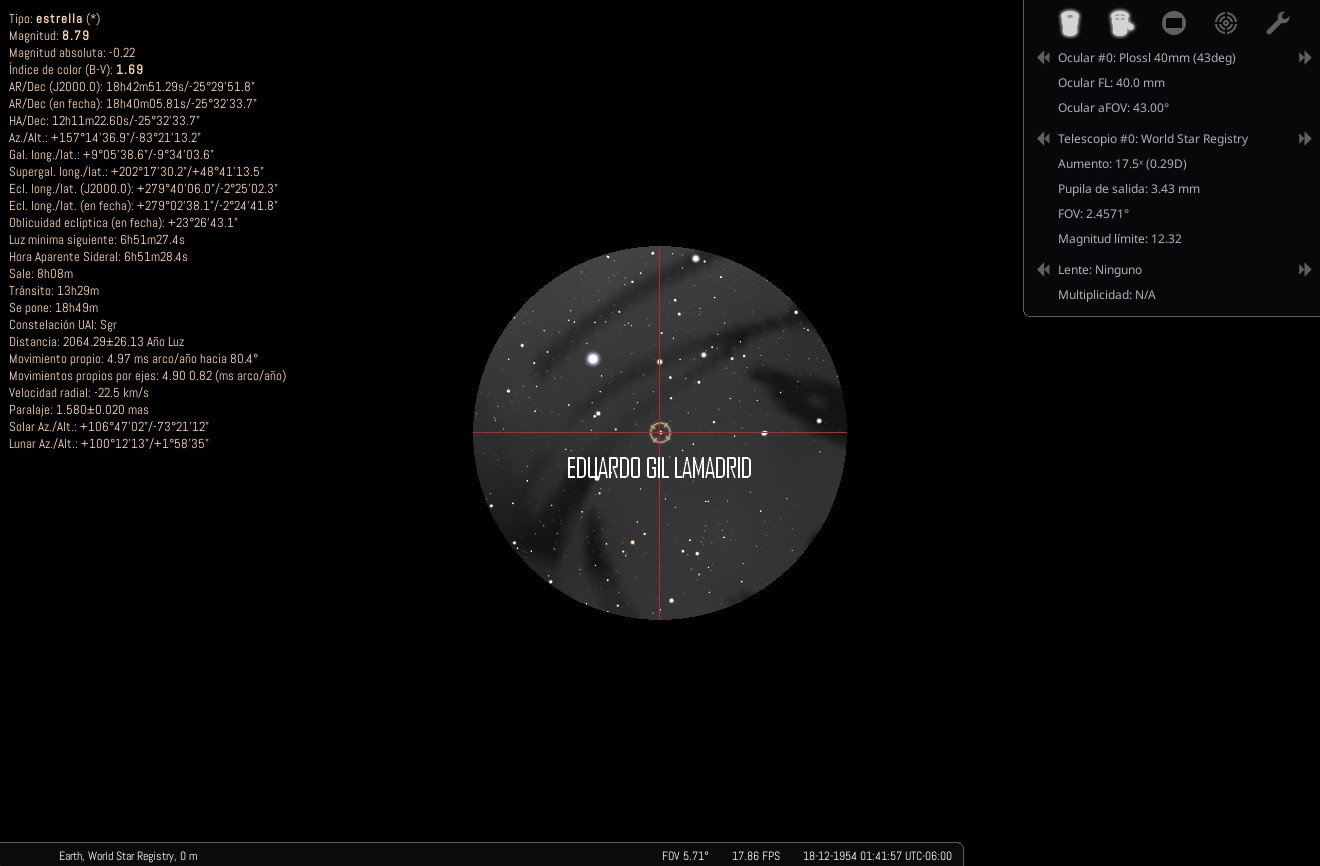Click 'Earth, World Star Registry, 0 m' location in status bar

click(x=128, y=856)
